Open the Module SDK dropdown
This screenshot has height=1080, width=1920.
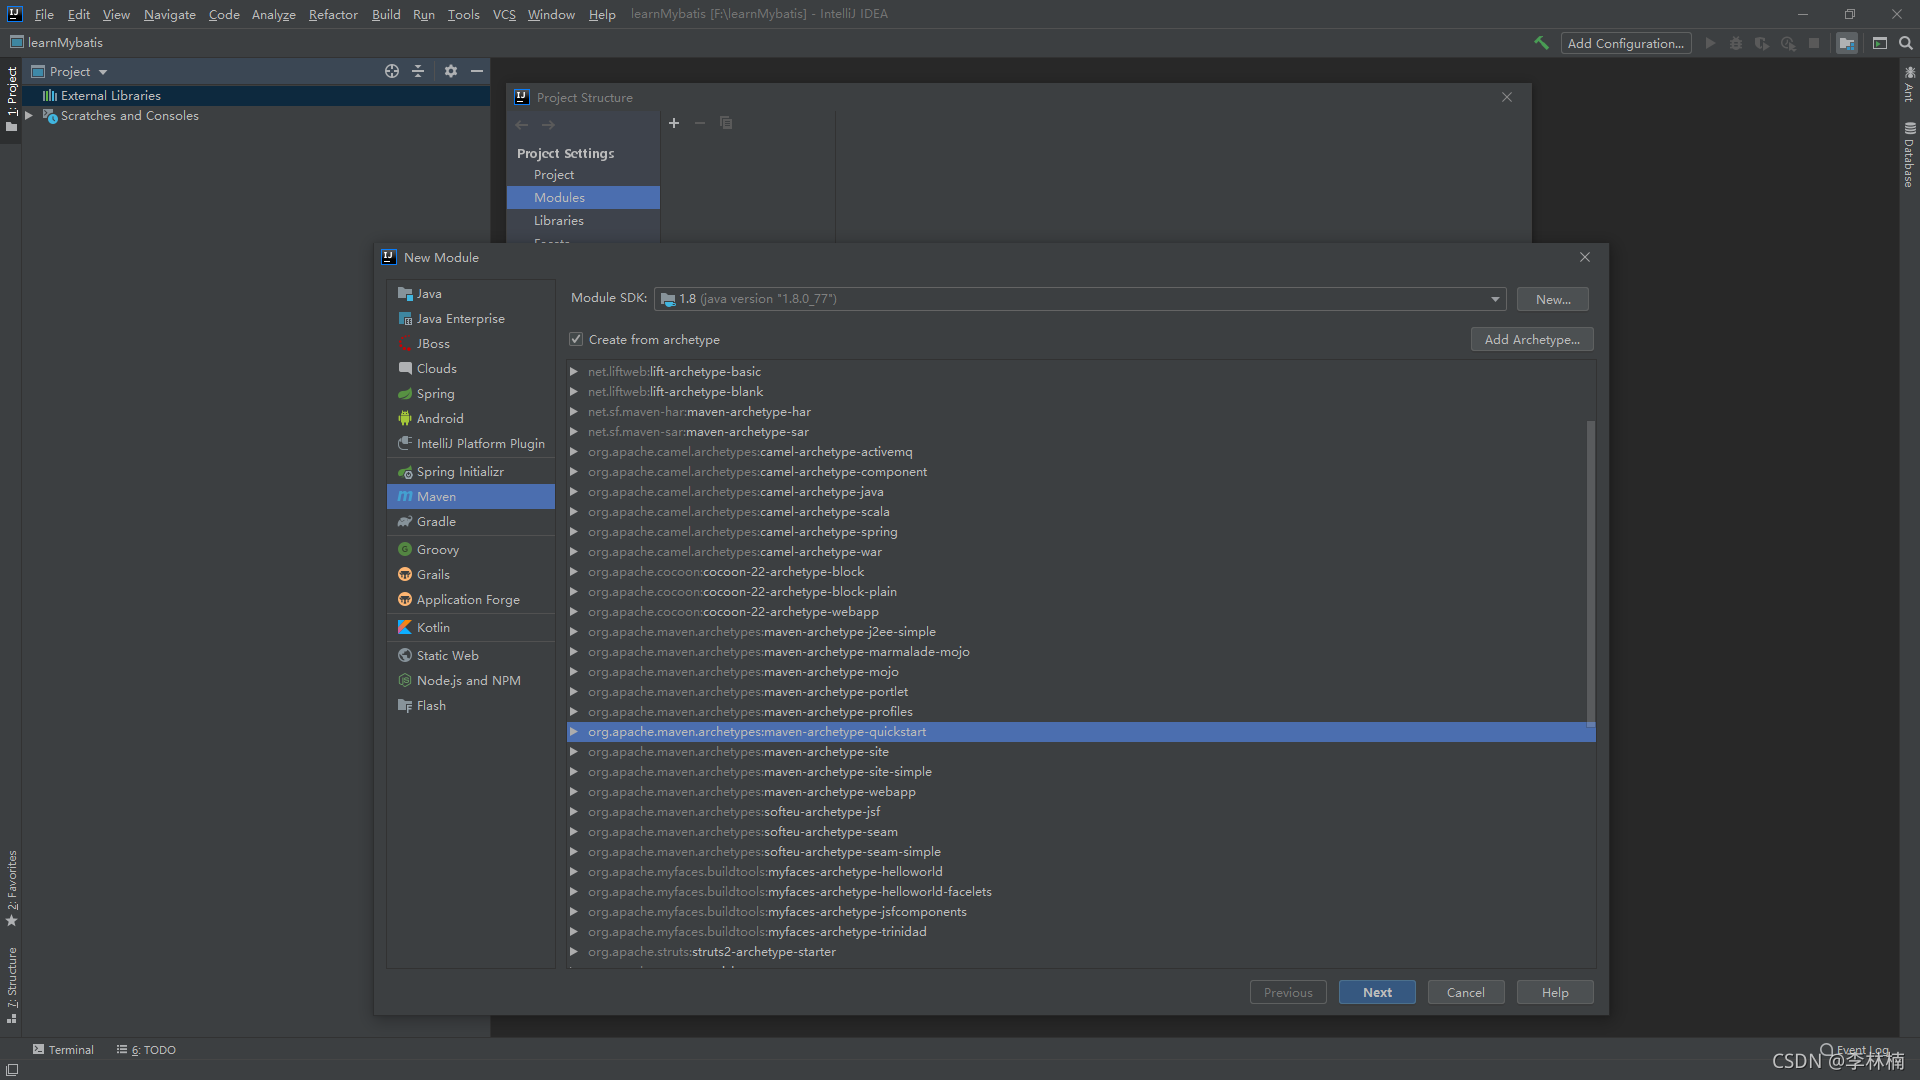[x=1080, y=298]
